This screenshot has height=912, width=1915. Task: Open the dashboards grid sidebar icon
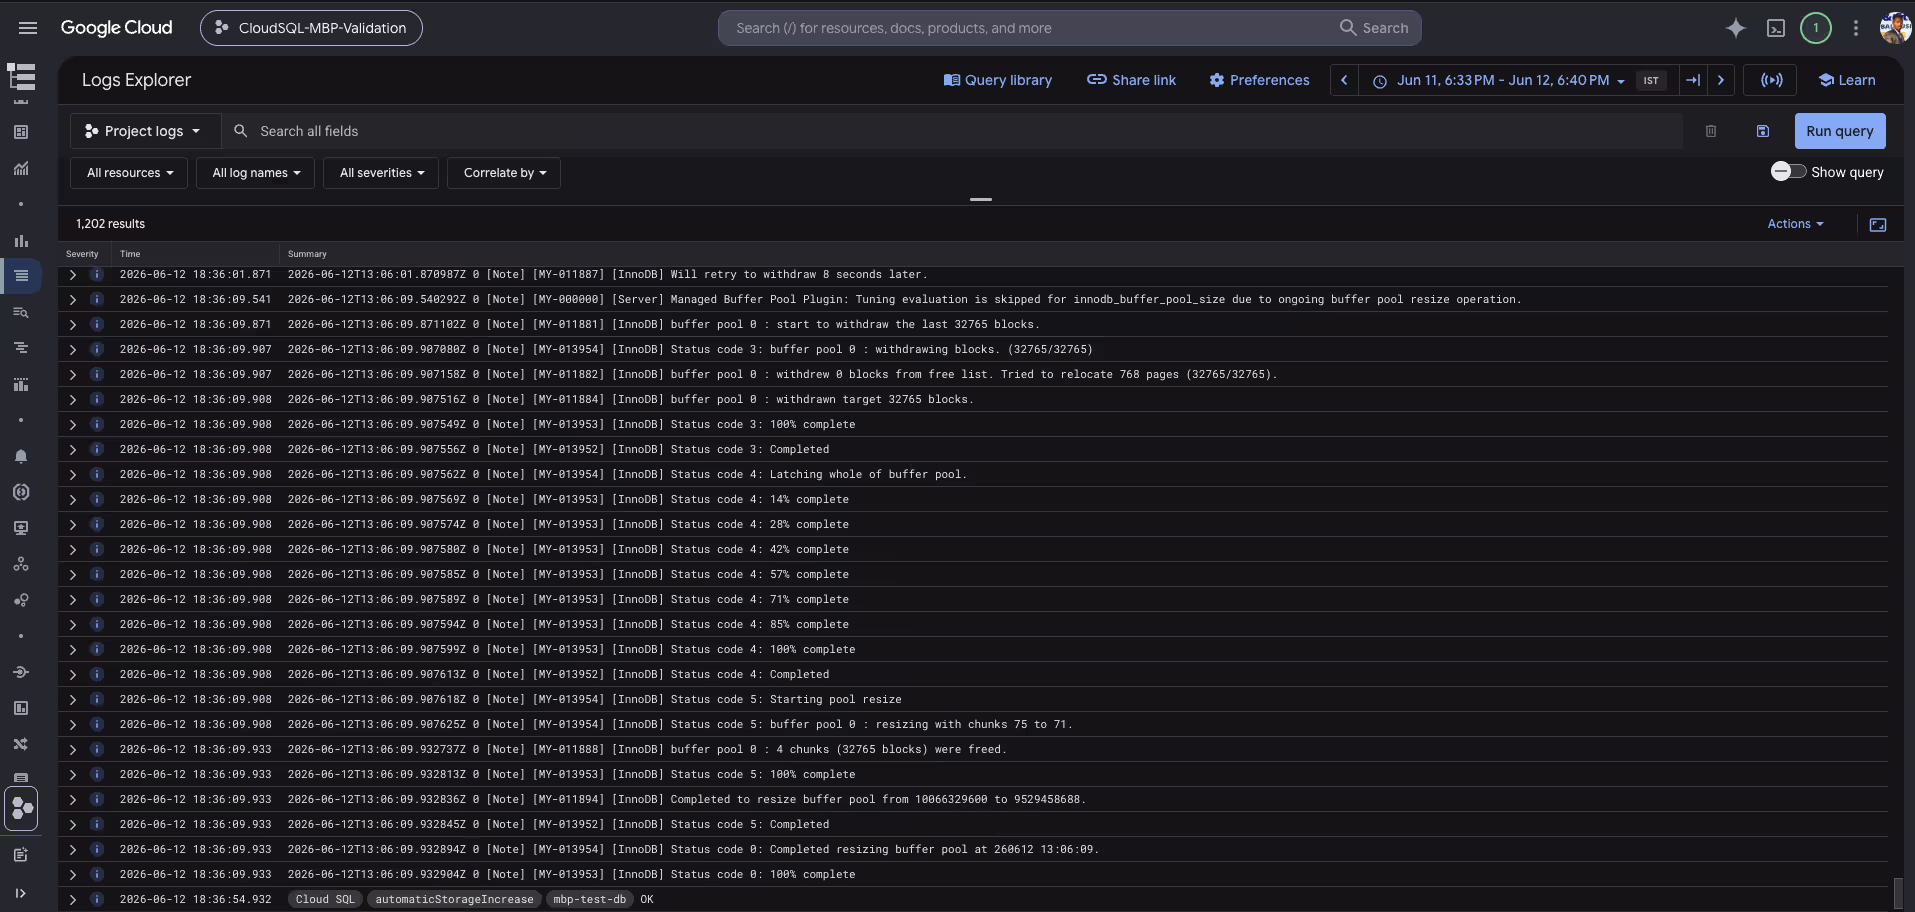(x=21, y=132)
